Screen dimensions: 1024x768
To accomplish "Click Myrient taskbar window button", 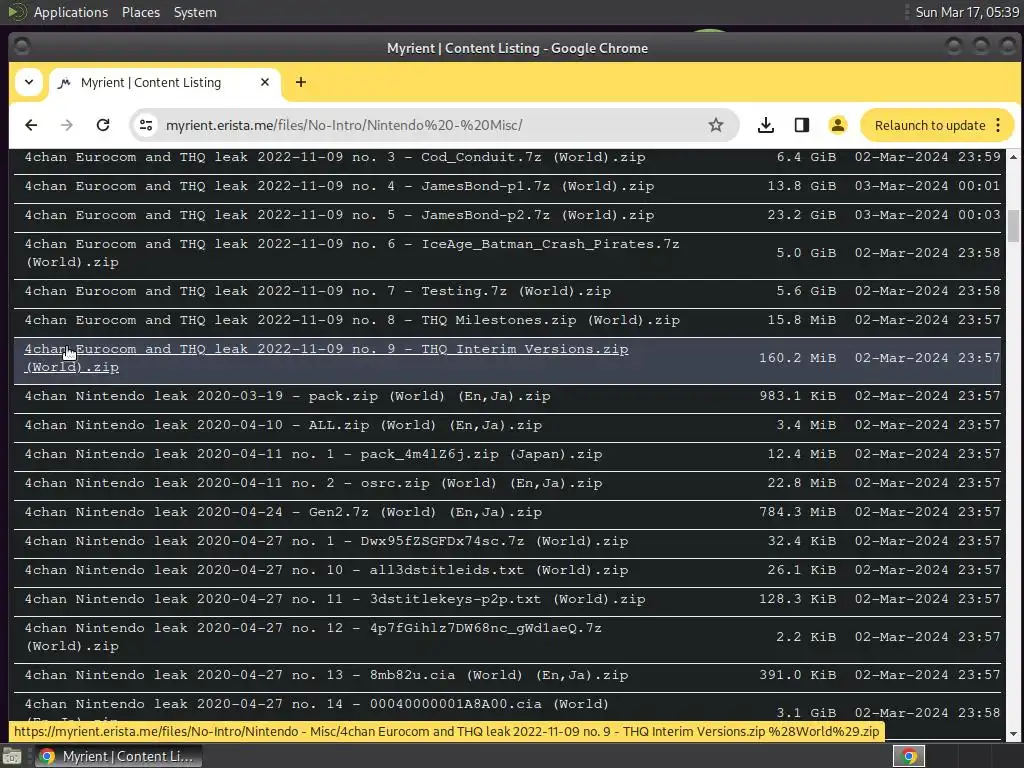I will click(119, 756).
